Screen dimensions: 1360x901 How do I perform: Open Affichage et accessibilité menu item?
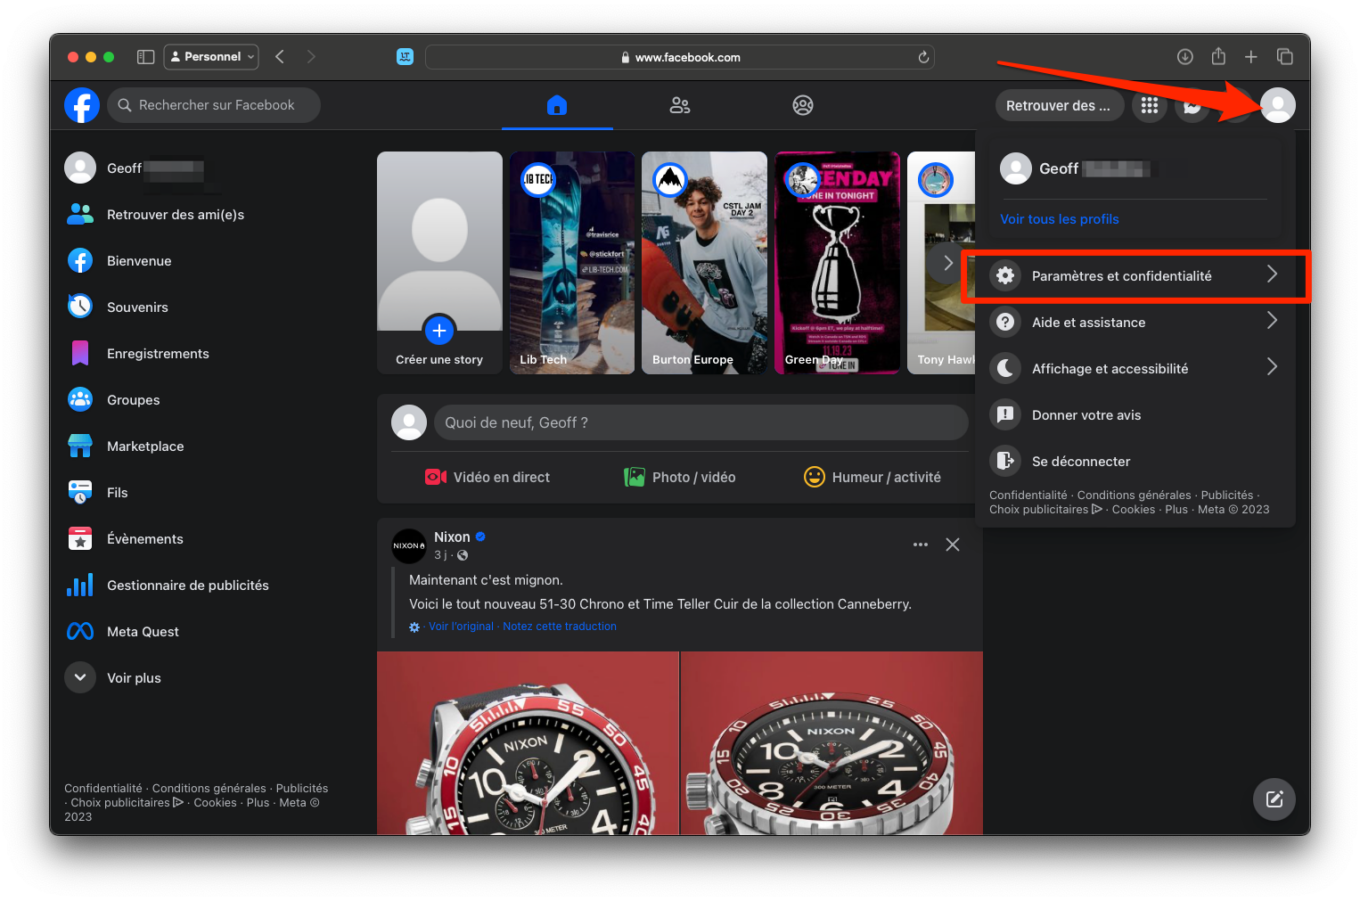[1135, 368]
